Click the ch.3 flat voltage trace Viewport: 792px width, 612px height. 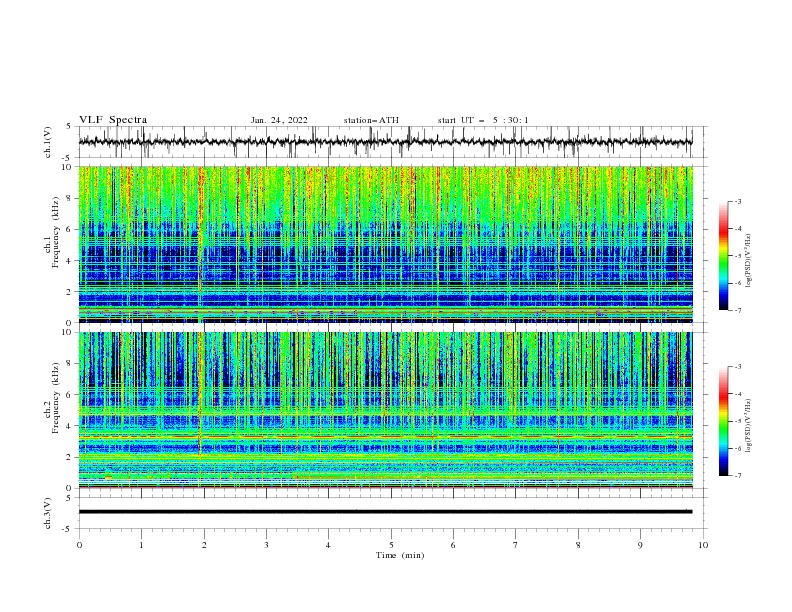pyautogui.click(x=385, y=512)
